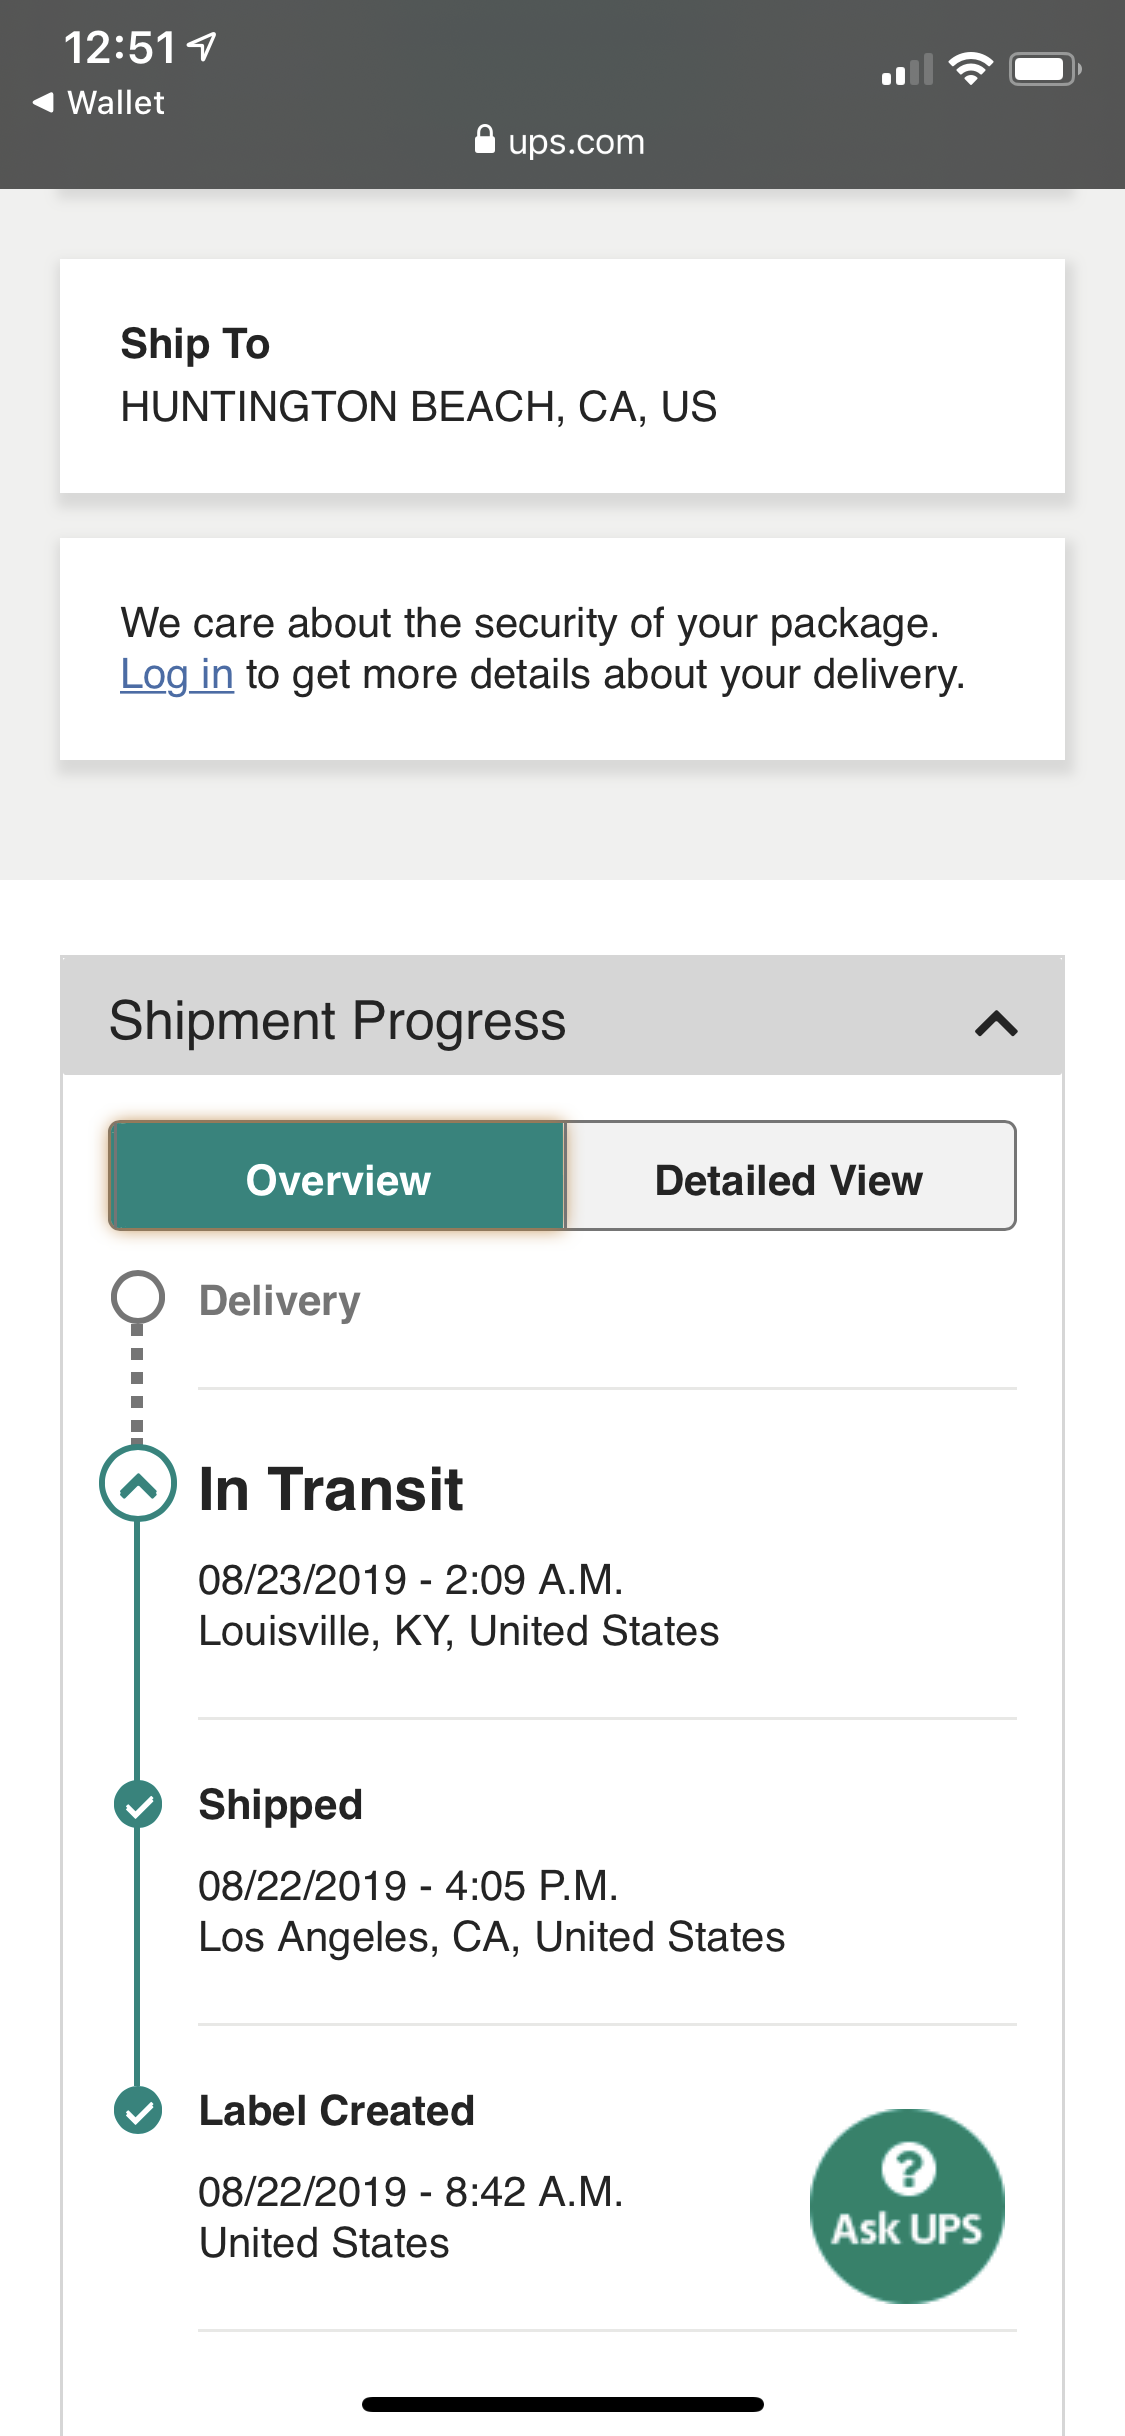Tap the lock icon beside ups.com
Screen dimensions: 1125x2436
484,140
